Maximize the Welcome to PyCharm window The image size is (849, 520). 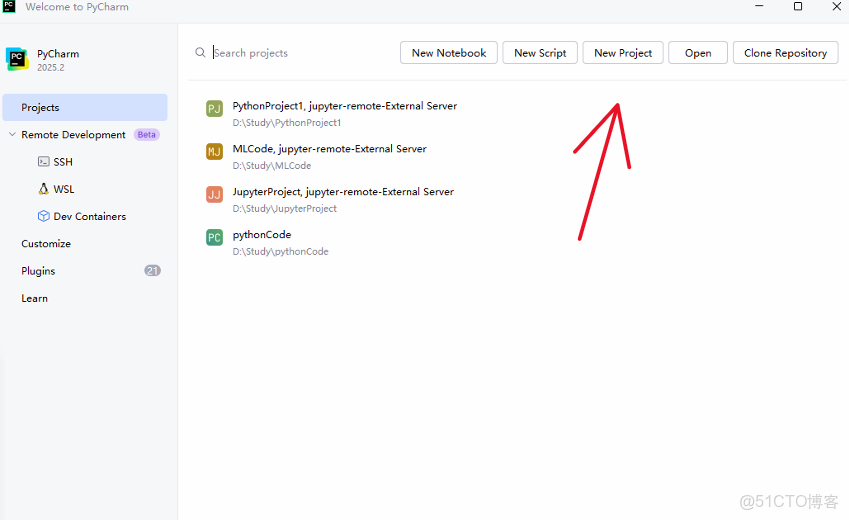pyautogui.click(x=798, y=6)
